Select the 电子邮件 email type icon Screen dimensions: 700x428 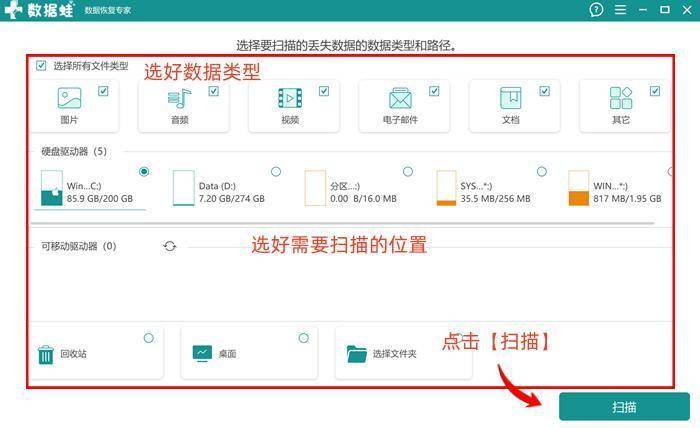(400, 98)
